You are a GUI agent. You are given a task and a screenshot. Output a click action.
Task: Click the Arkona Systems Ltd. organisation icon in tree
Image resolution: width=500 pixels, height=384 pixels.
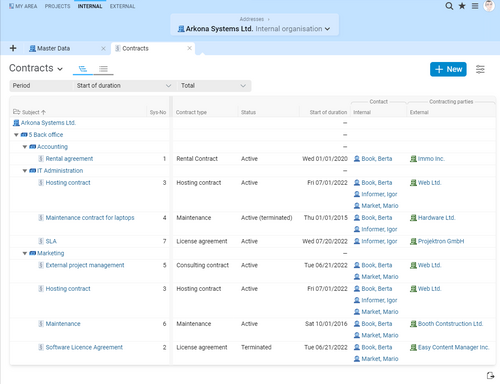(16, 123)
